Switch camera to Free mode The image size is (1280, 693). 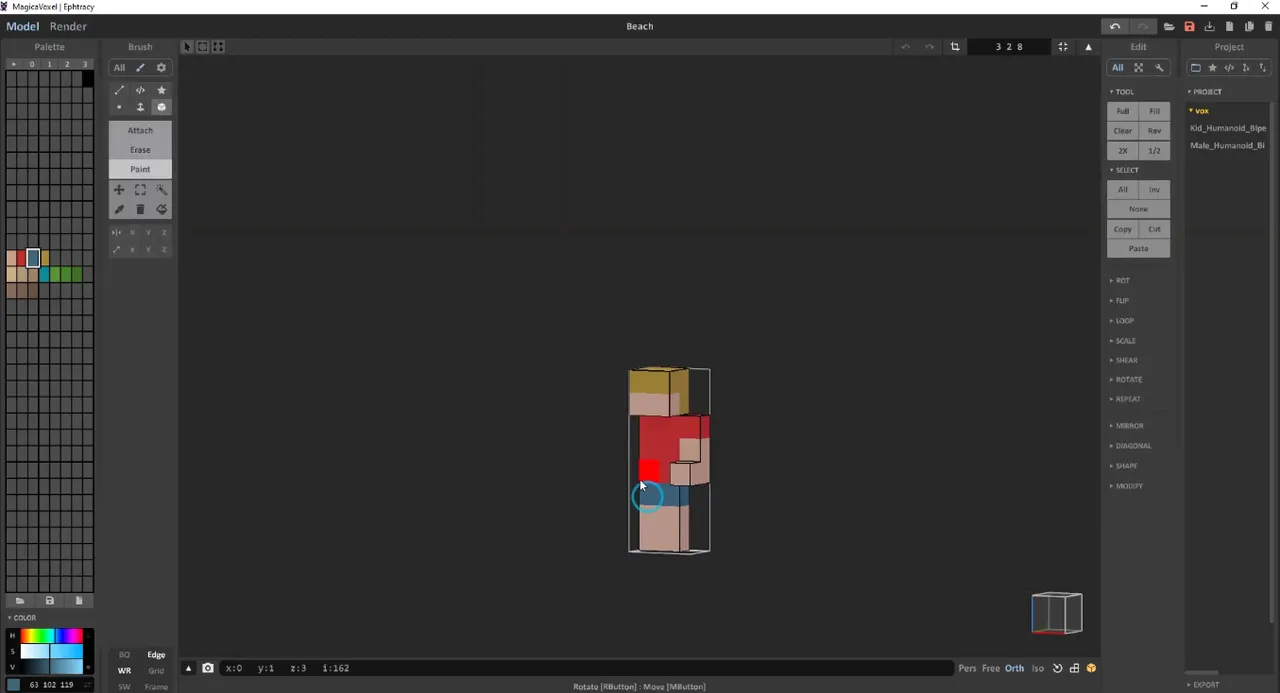[x=991, y=668]
